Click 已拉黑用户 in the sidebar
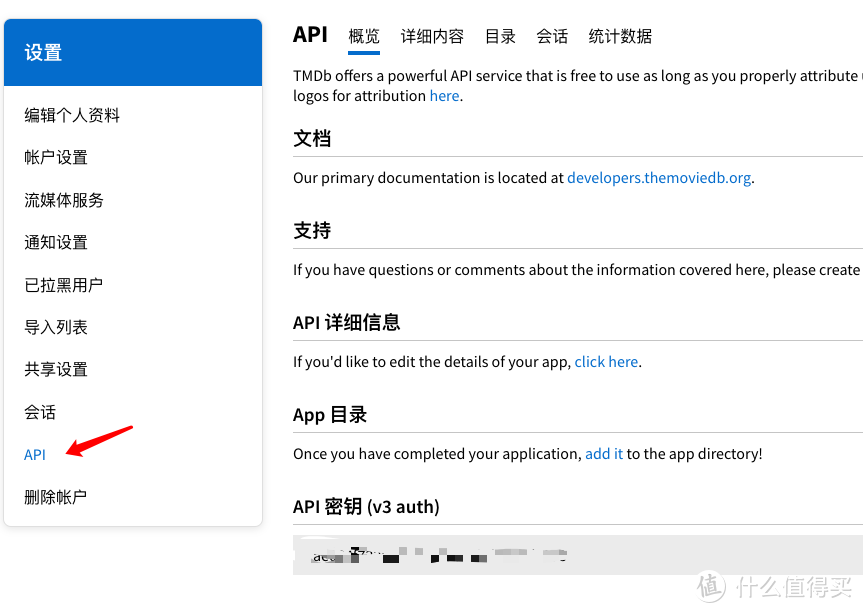Viewport: 863px width, 613px height. [64, 285]
